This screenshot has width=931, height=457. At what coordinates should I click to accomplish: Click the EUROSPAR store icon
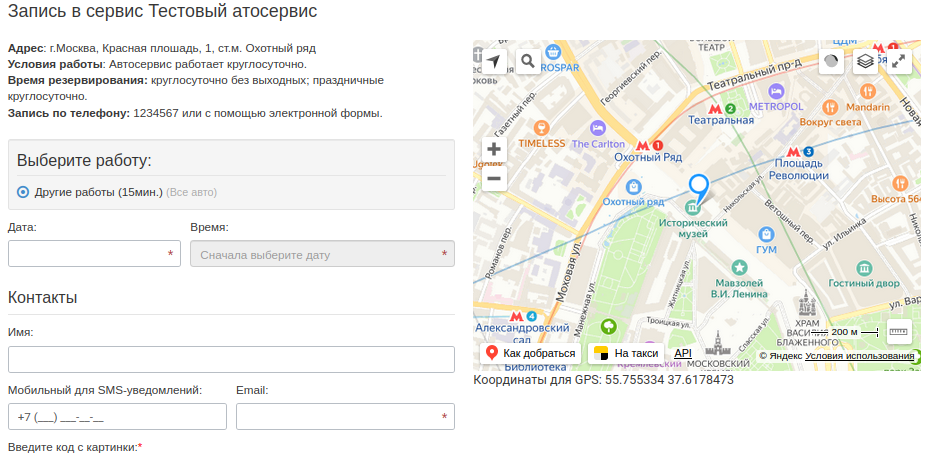tap(553, 52)
